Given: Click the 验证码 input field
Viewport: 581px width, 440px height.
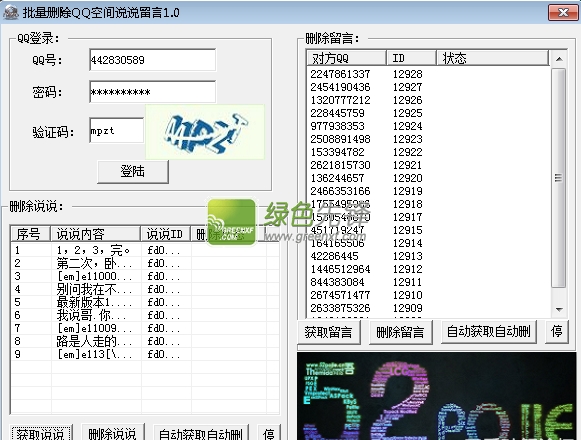Looking at the screenshot, I should click(116, 130).
